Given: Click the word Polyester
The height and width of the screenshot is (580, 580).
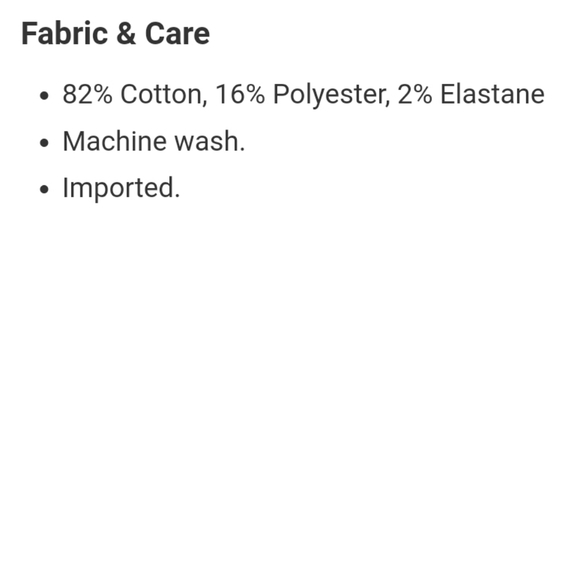Looking at the screenshot, I should tap(329, 95).
